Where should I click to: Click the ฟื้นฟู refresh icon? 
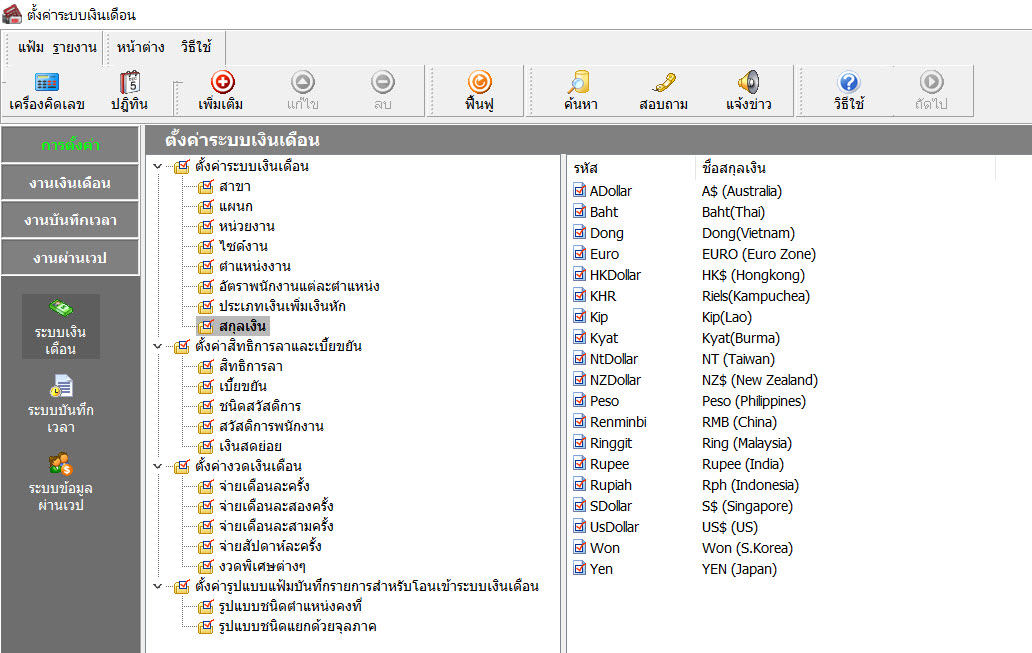click(x=479, y=82)
